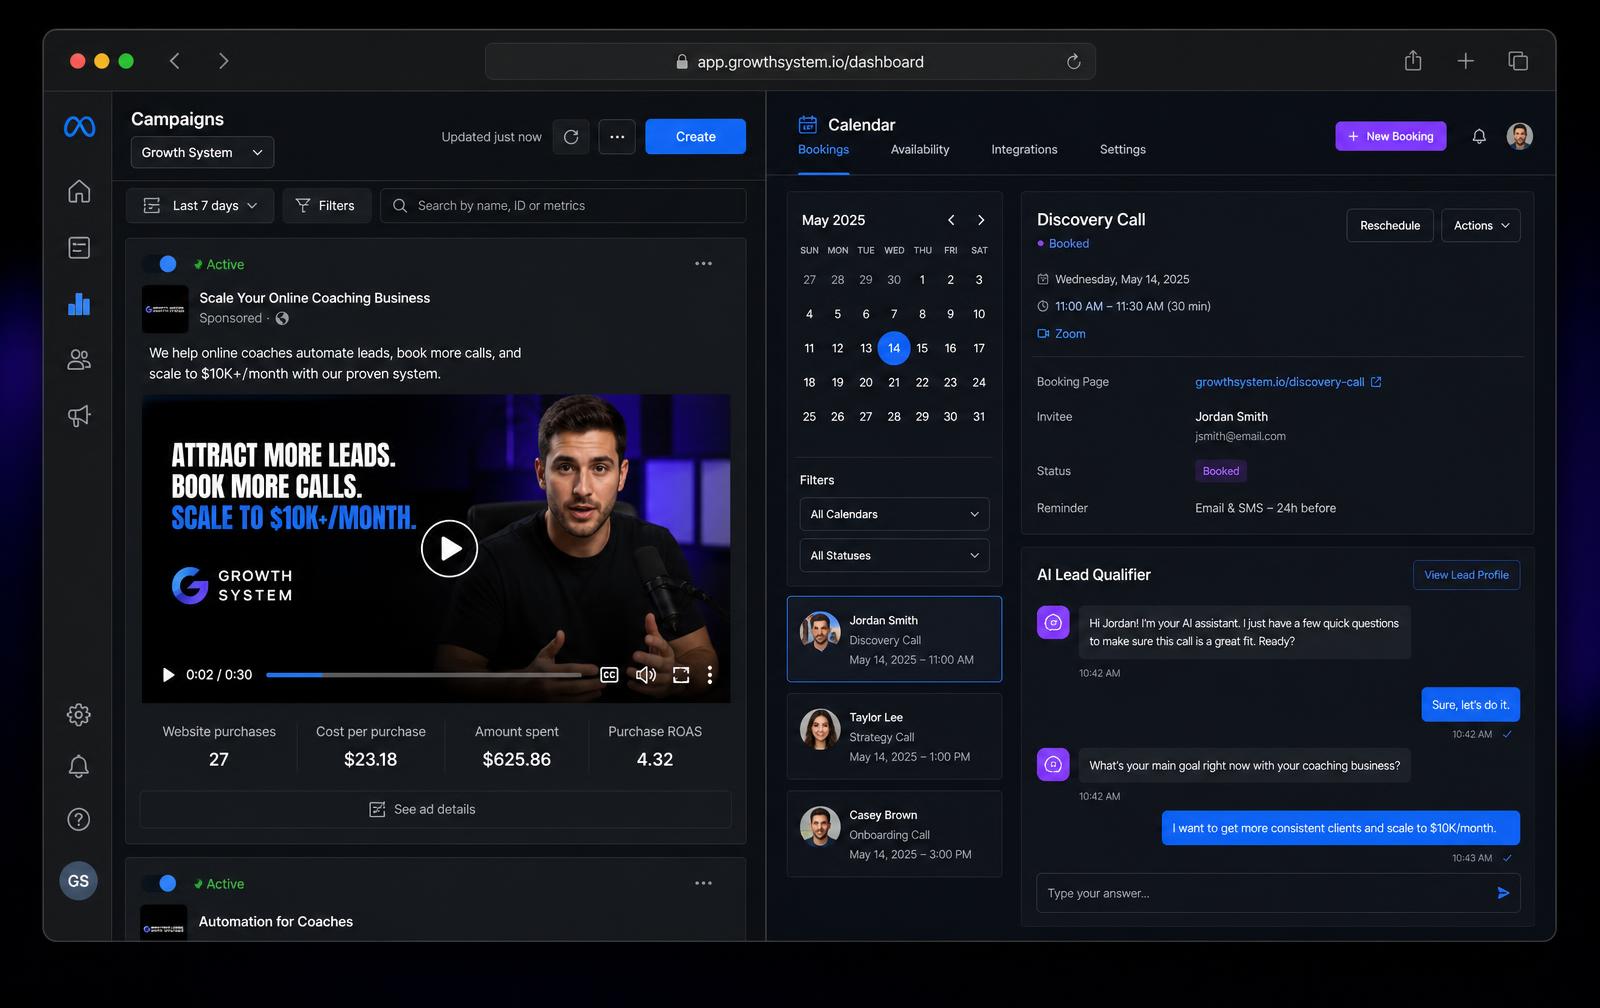Open All Statuses dropdown
The height and width of the screenshot is (1008, 1600).
894,555
